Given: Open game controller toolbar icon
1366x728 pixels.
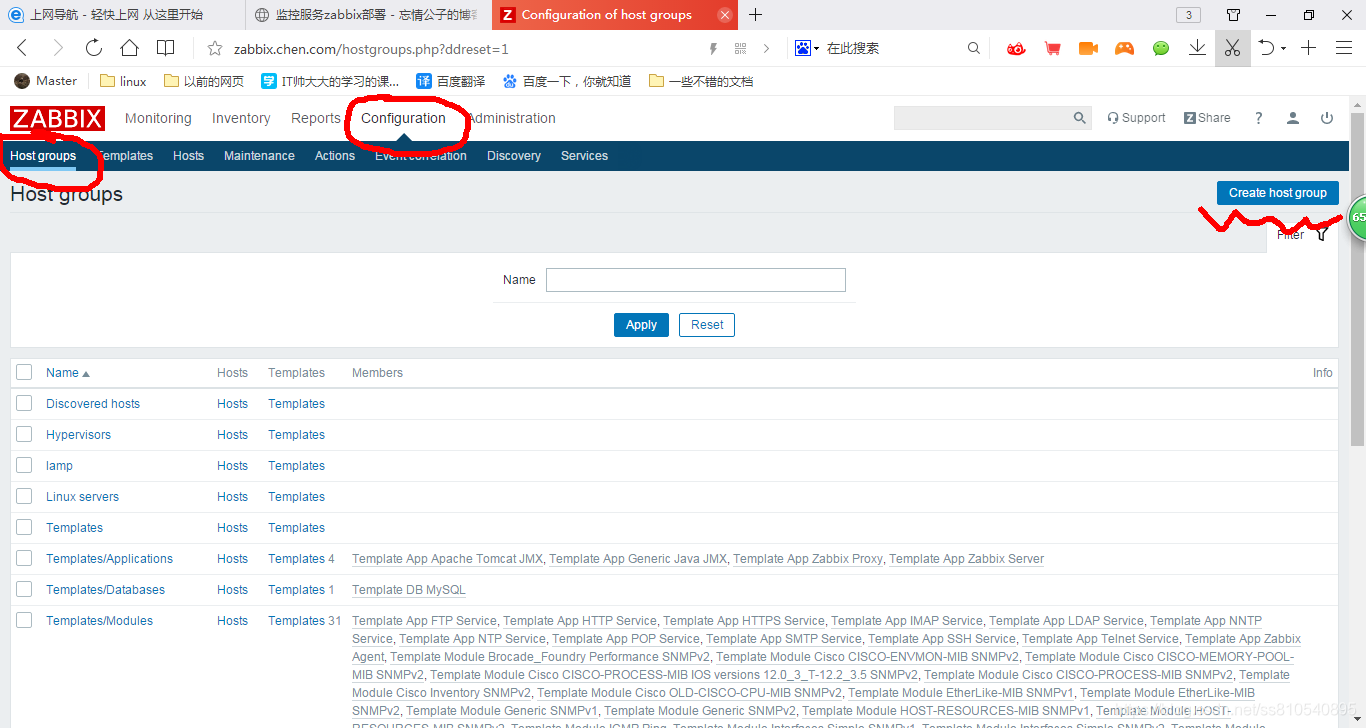Looking at the screenshot, I should 1124,48.
